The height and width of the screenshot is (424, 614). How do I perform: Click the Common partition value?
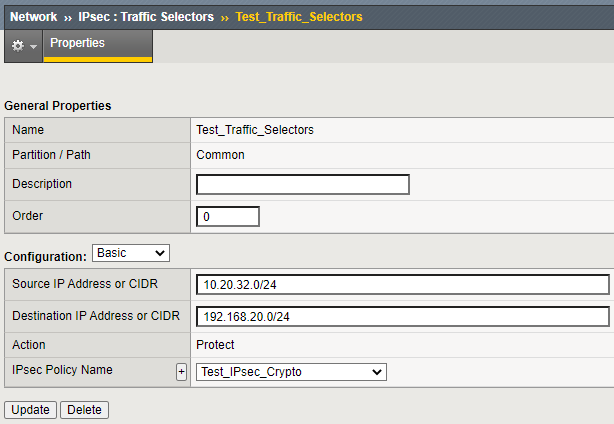click(221, 155)
